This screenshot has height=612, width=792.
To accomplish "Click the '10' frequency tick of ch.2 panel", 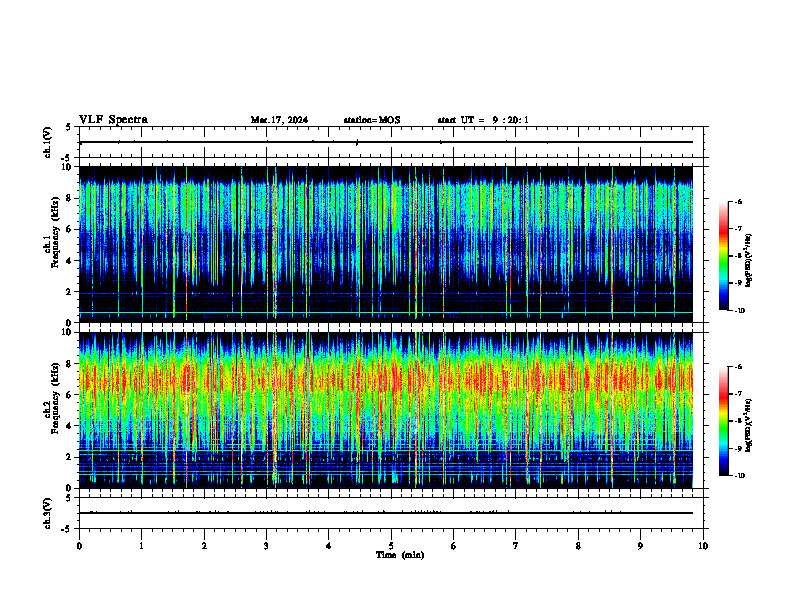I will click(66, 332).
